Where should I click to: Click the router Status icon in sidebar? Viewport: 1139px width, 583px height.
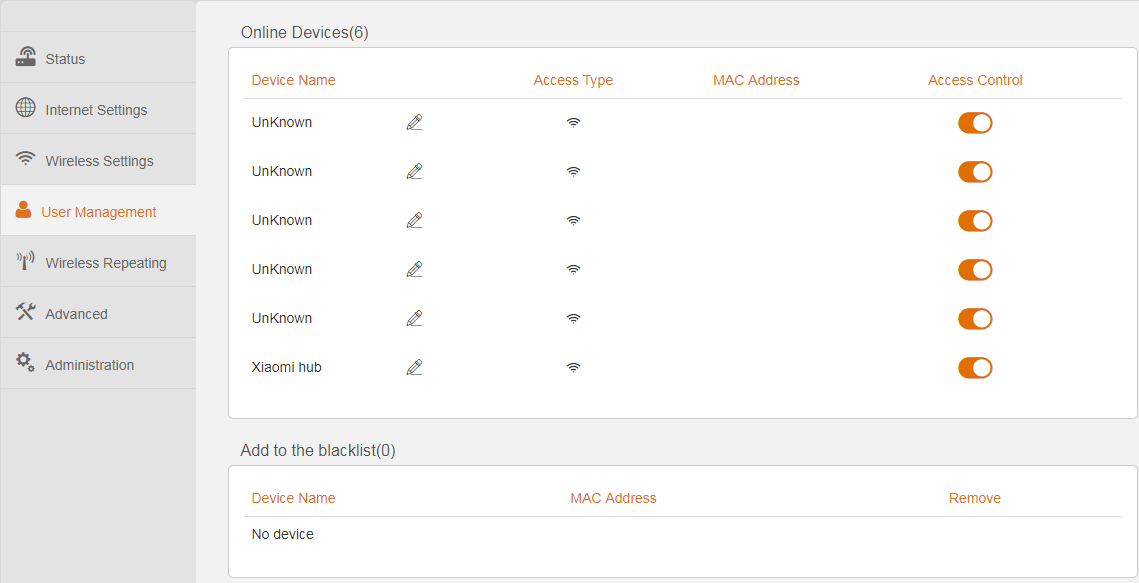coord(26,57)
